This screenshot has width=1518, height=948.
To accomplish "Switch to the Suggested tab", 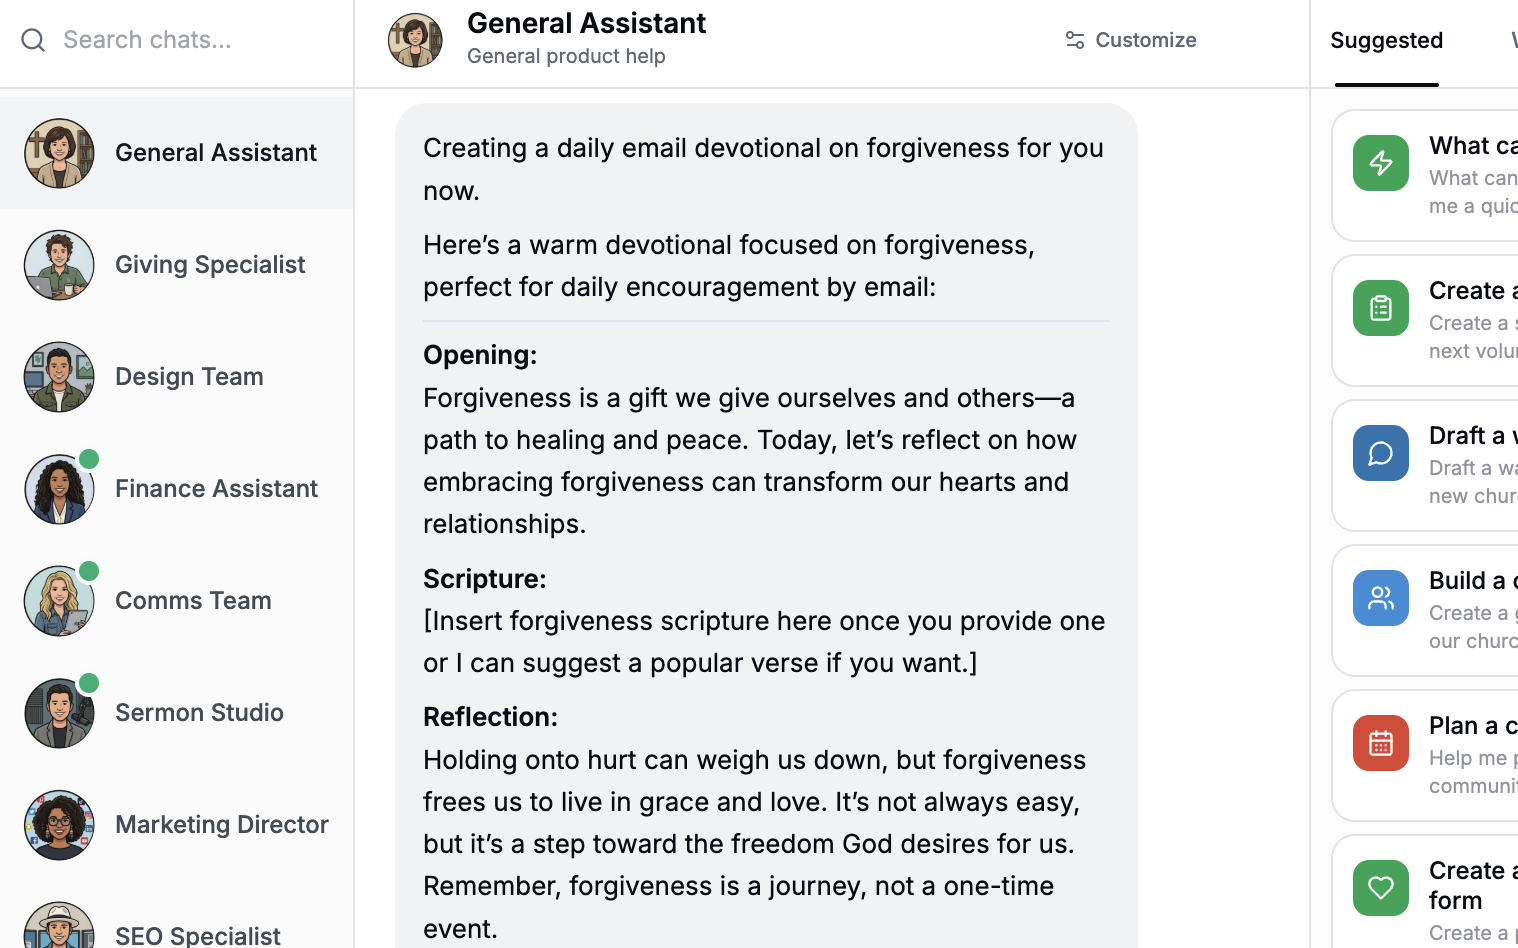I will [x=1386, y=41].
